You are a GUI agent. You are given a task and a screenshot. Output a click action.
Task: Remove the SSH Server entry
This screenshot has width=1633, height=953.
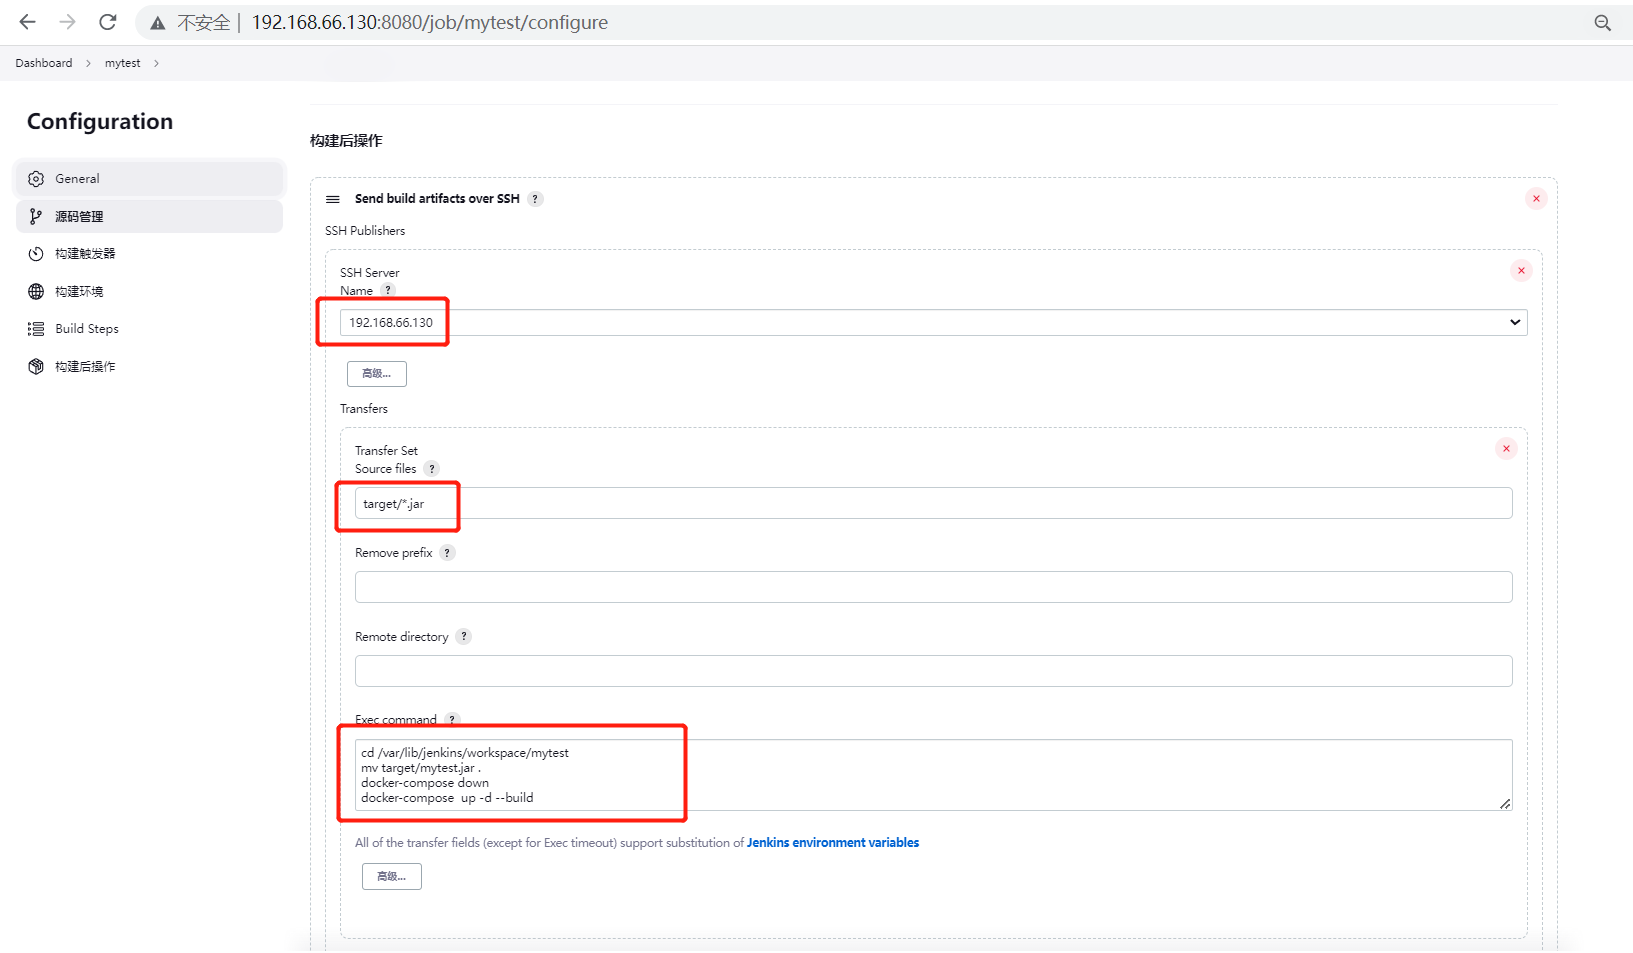1521,270
